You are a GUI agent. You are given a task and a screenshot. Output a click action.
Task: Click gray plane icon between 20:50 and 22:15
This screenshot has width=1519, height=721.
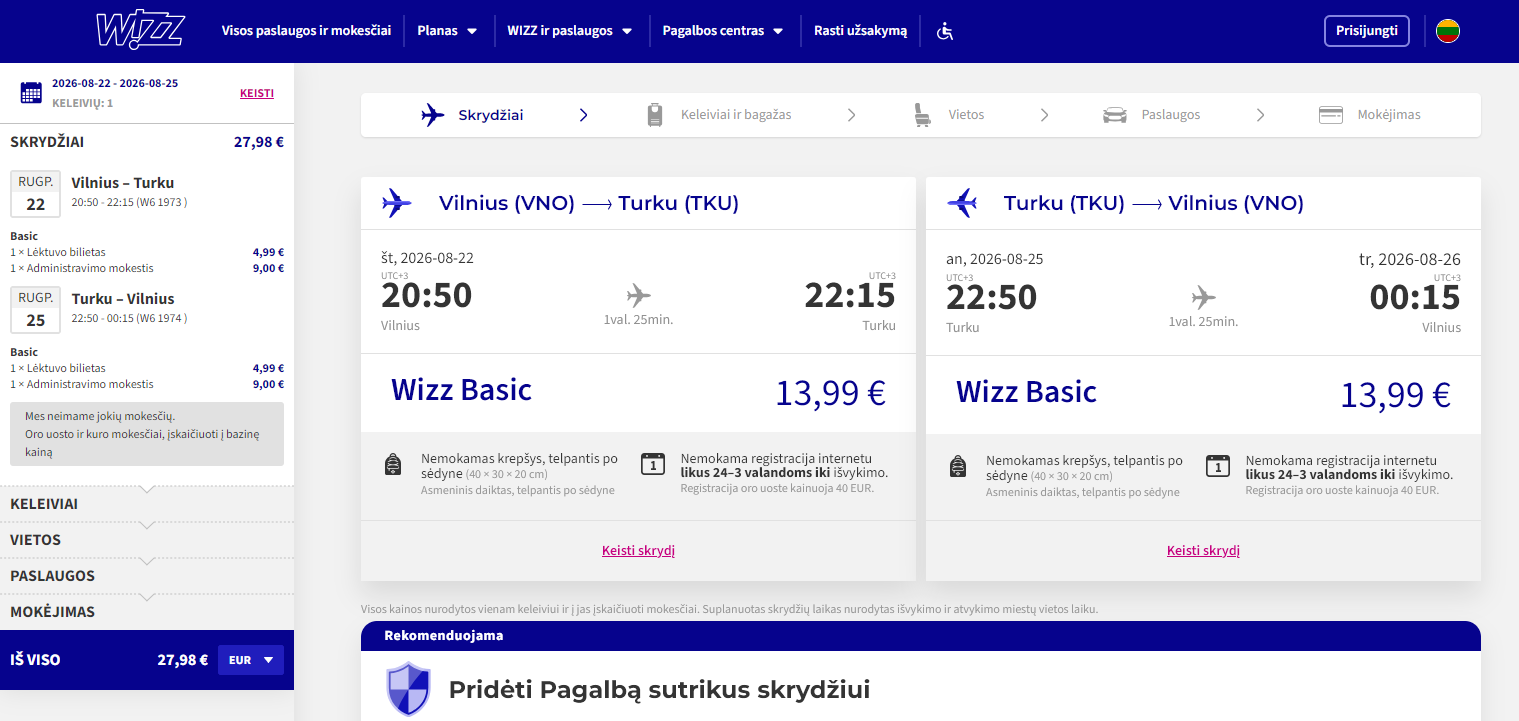[638, 296]
